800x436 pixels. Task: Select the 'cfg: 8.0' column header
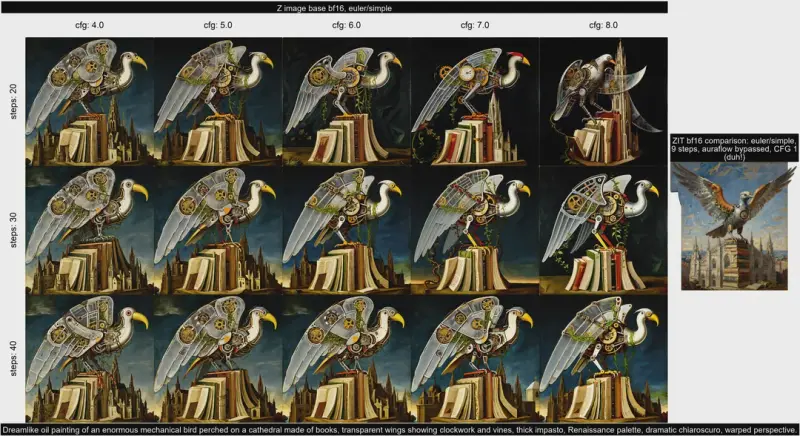point(603,26)
